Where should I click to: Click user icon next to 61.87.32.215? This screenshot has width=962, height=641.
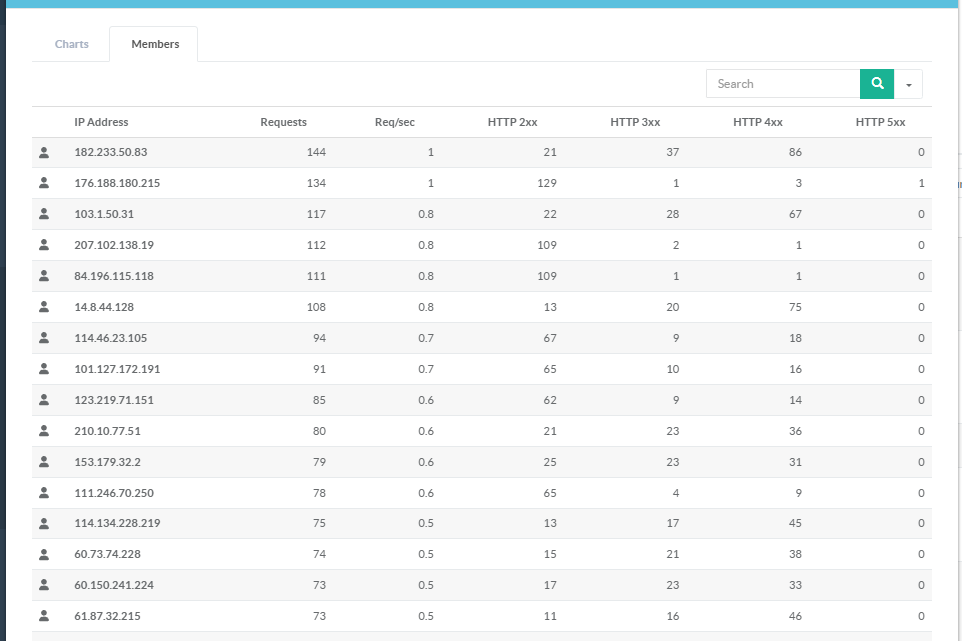[x=44, y=617]
